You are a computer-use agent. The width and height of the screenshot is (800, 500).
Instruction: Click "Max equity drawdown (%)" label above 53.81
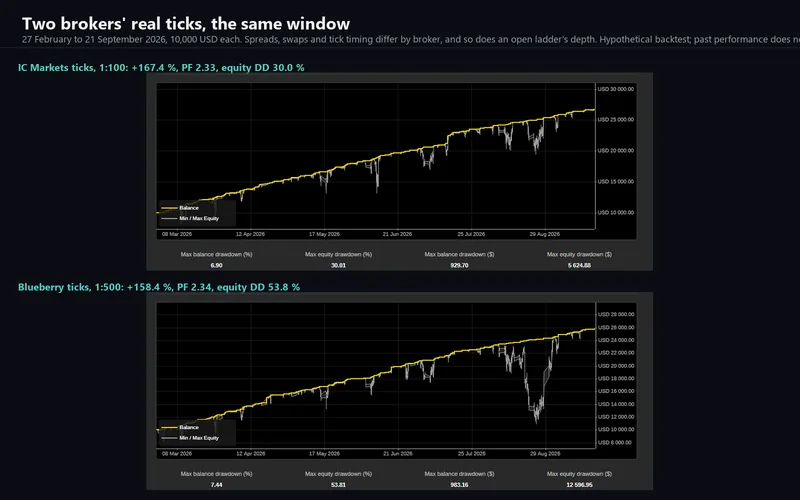(x=338, y=473)
